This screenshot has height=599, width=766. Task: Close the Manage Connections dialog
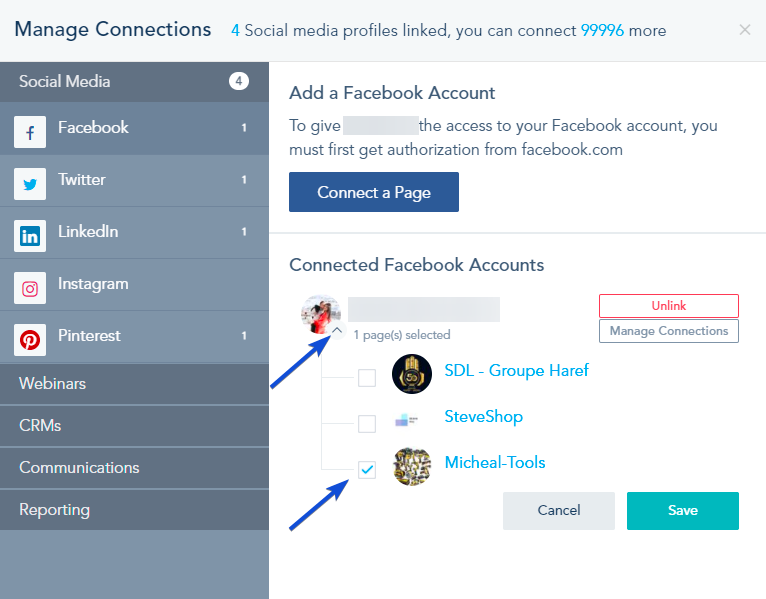(745, 30)
